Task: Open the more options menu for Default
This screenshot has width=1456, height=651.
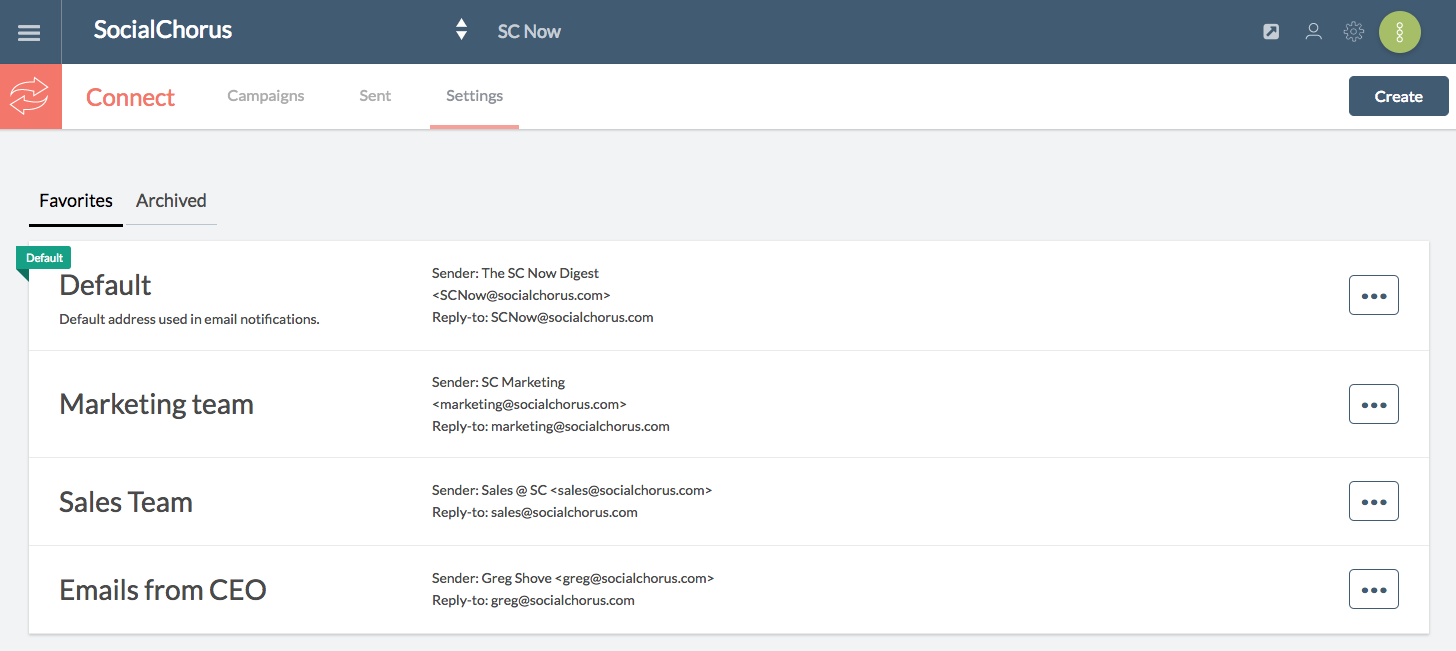Action: pos(1373,296)
